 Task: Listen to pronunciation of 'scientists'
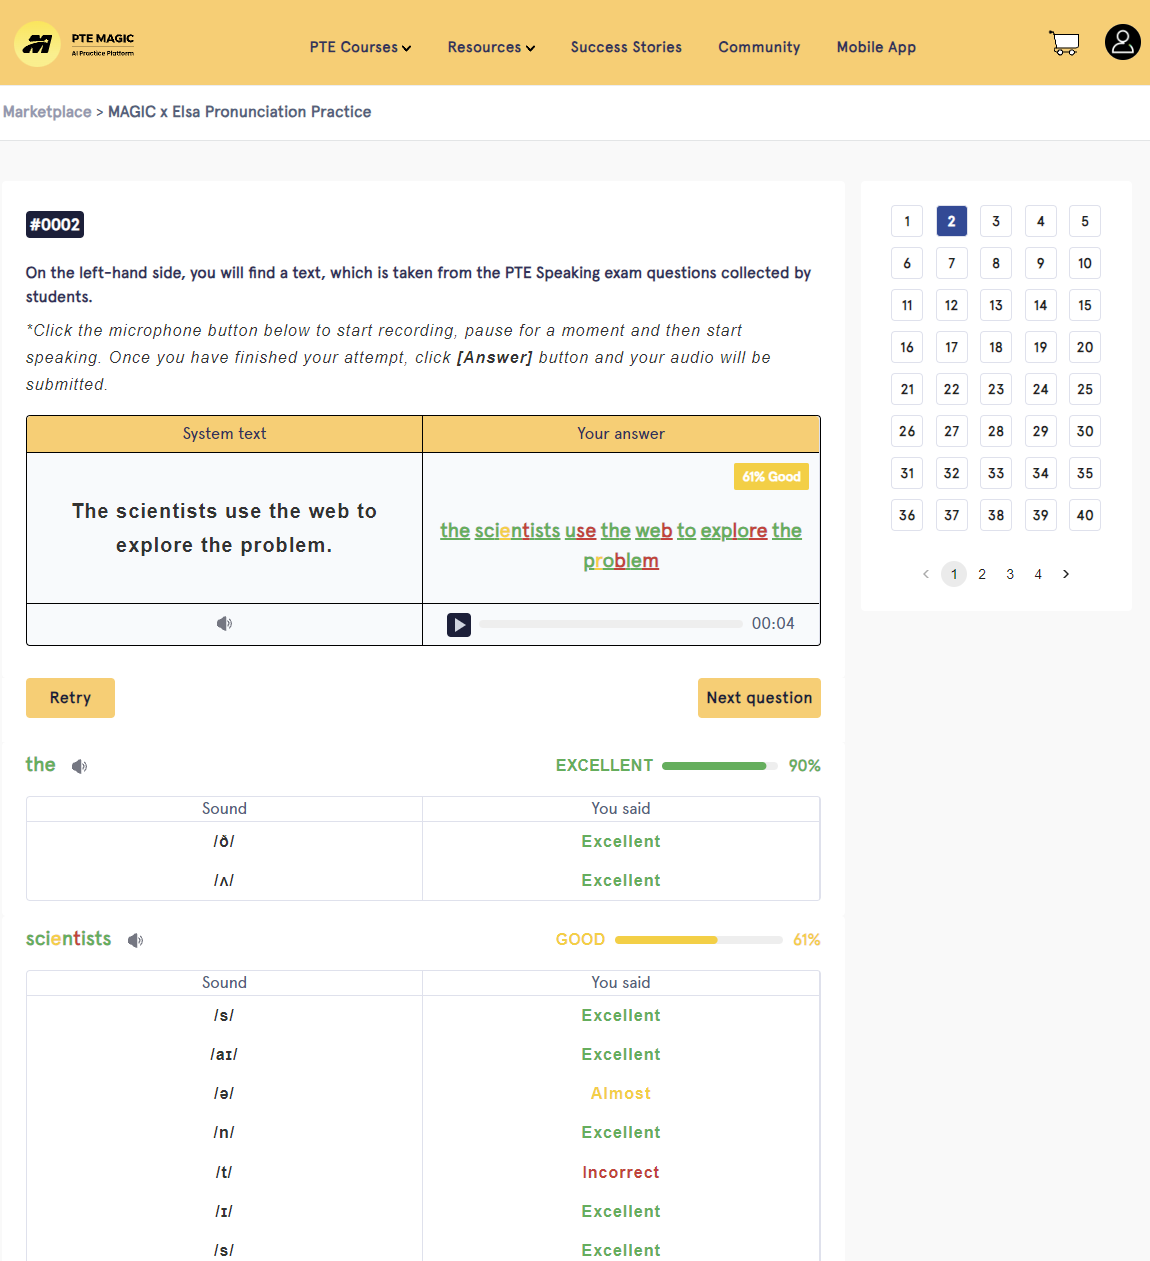click(136, 941)
